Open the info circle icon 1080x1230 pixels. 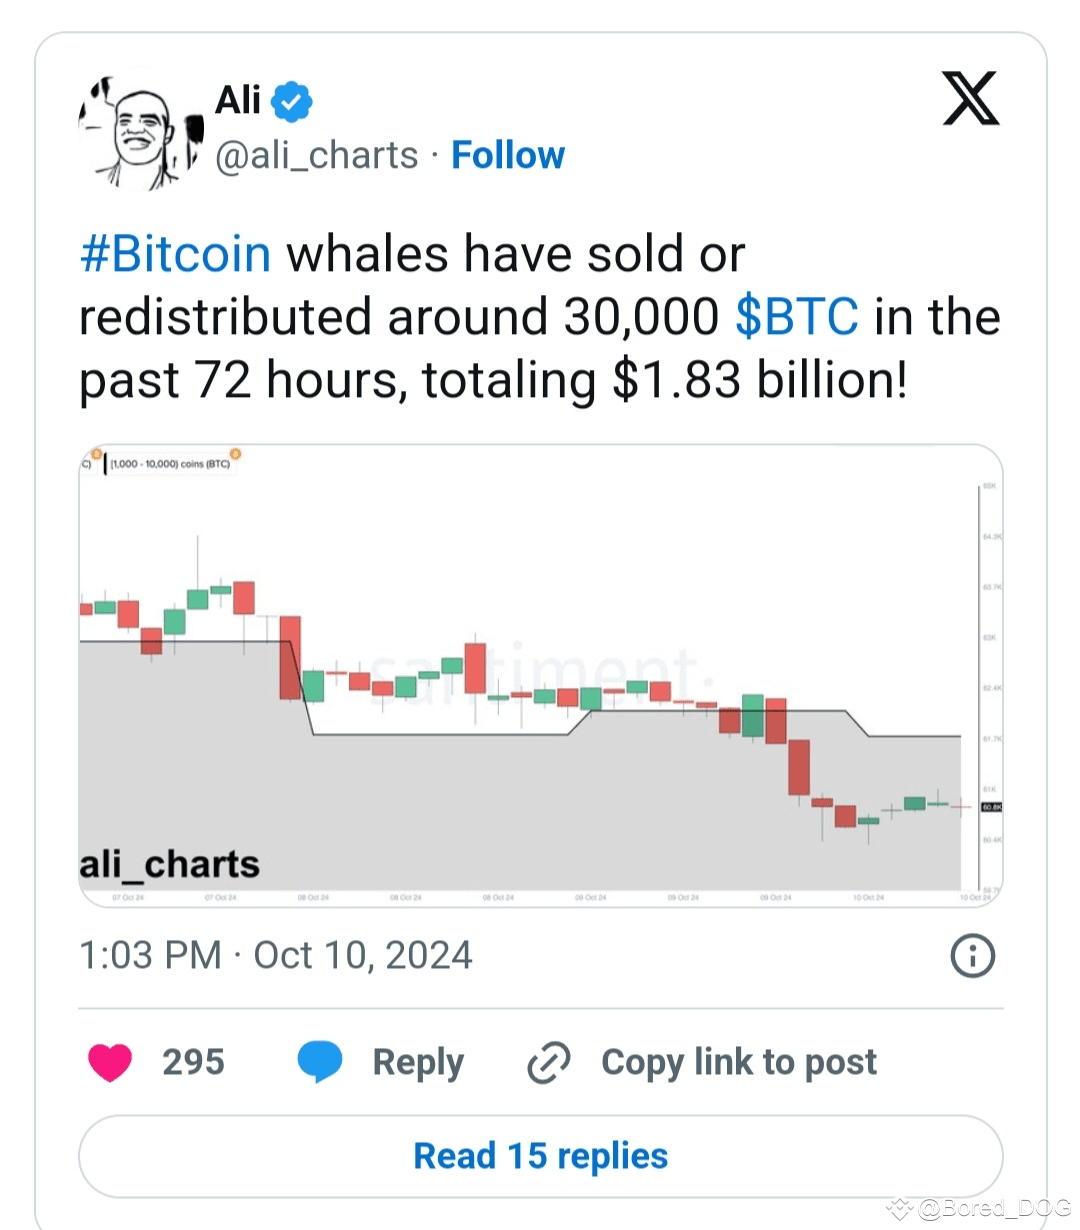[x=972, y=956]
